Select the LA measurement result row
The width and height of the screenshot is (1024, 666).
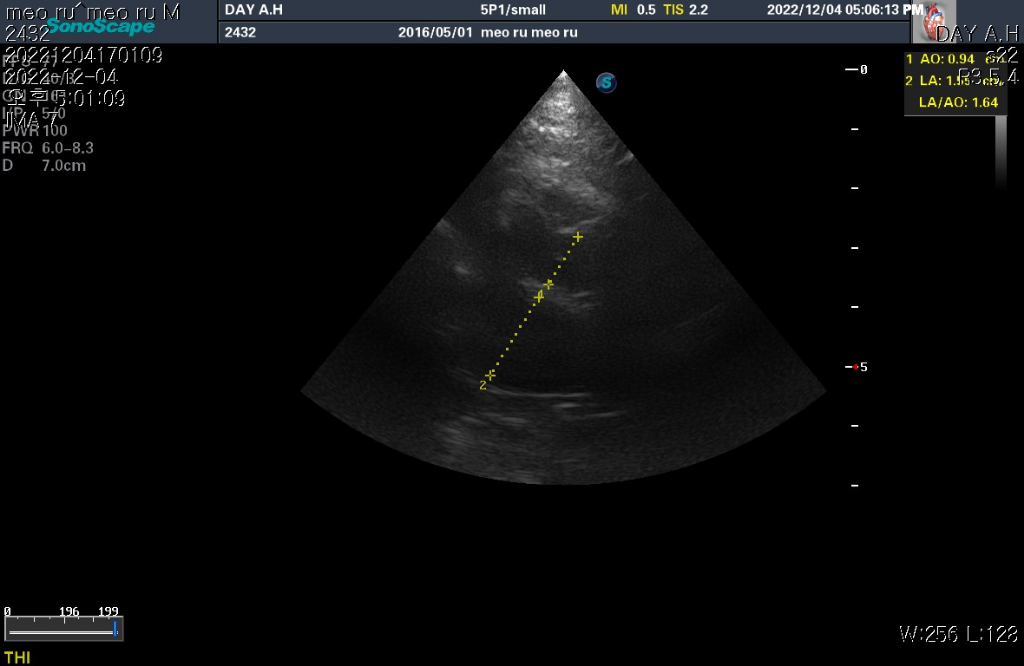(x=940, y=80)
